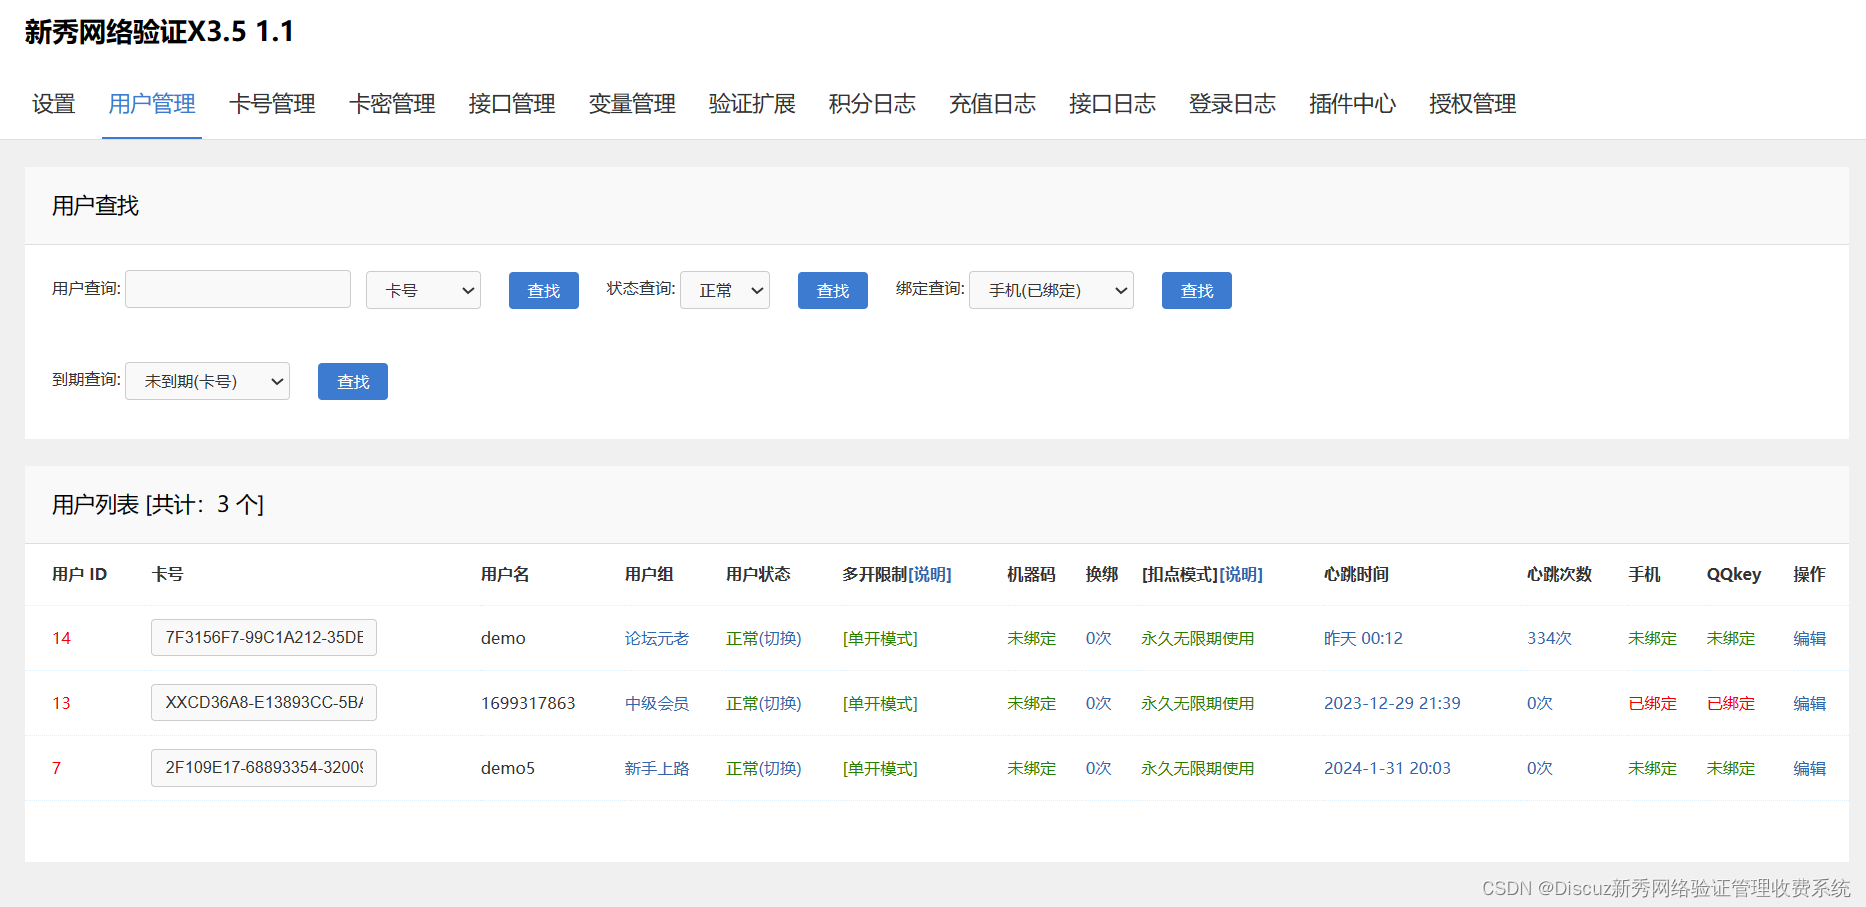Click 编辑 for user demo5
Screen dimensions: 1866x907
(1809, 768)
